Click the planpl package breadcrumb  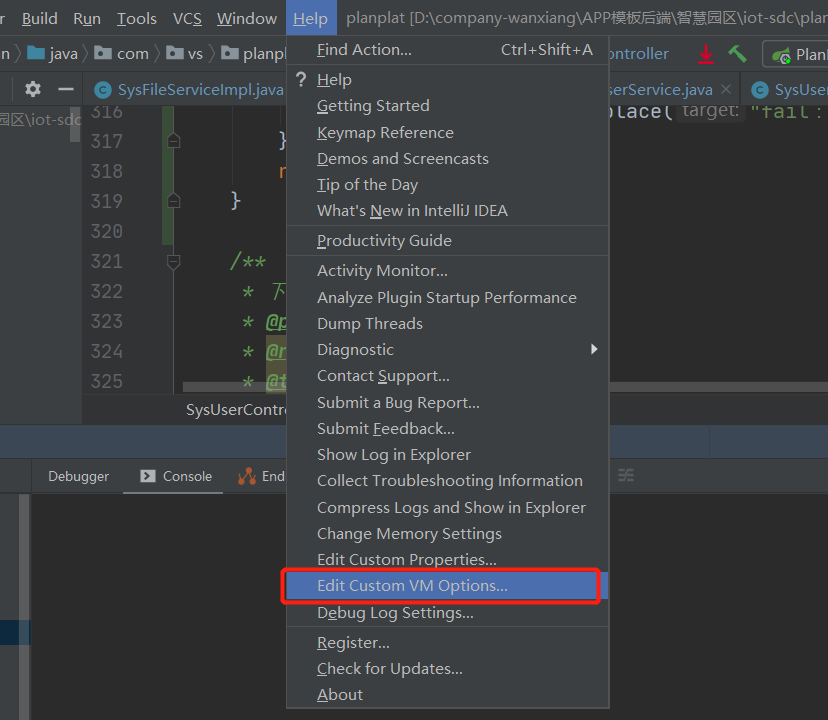tap(253, 53)
